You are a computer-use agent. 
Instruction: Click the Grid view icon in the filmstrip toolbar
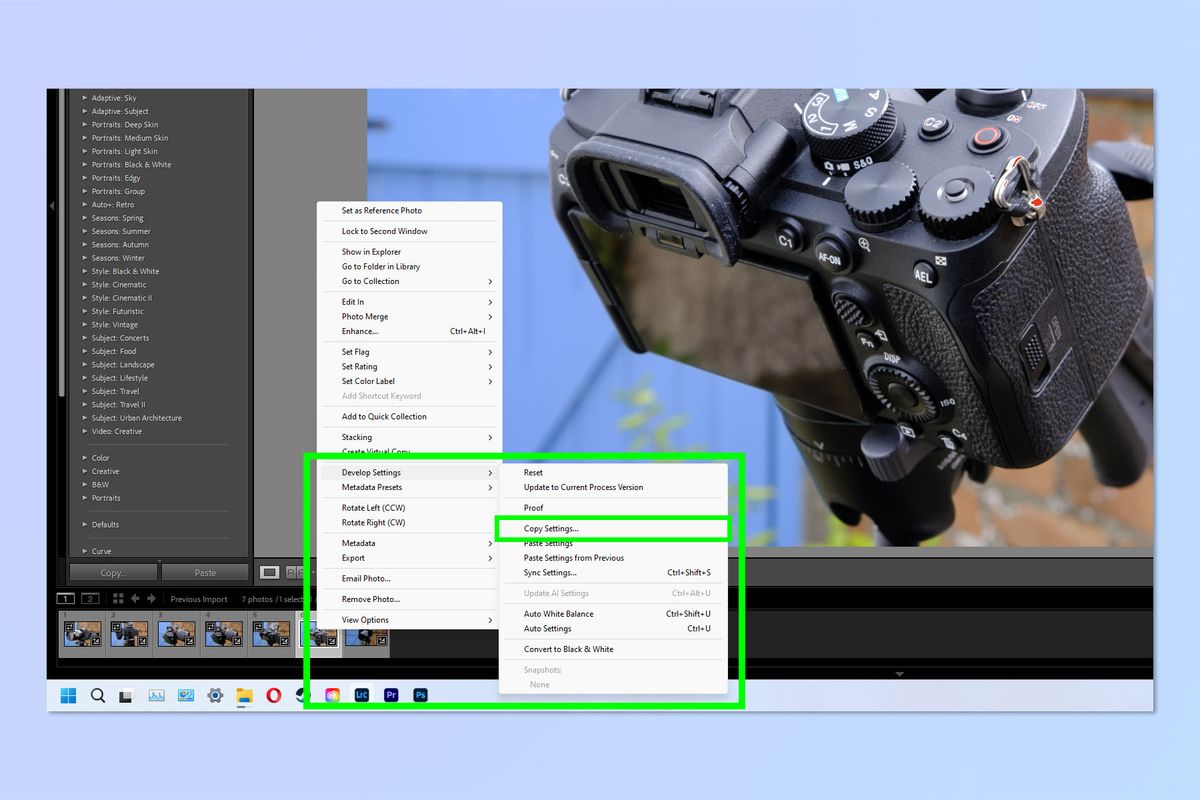click(117, 597)
